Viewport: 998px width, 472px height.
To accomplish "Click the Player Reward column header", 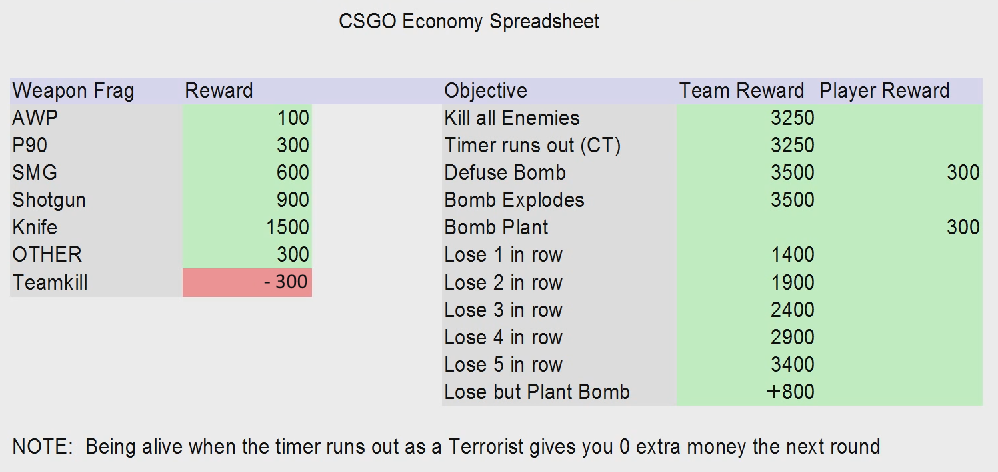I will 885,91.
